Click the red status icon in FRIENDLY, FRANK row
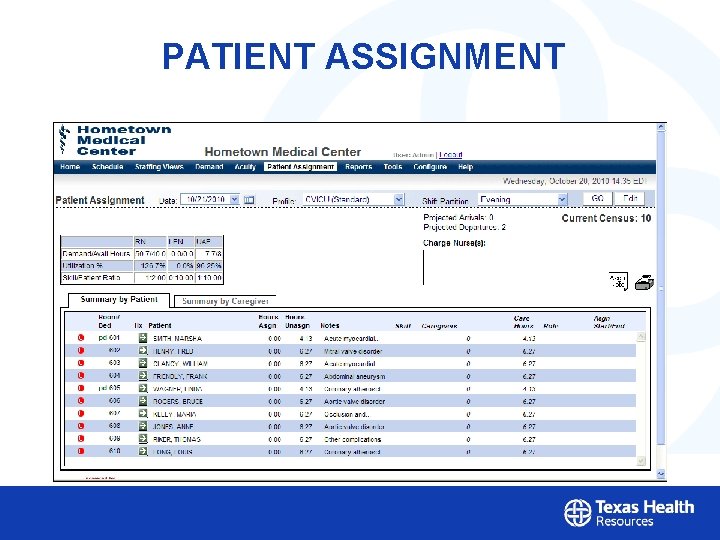The height and width of the screenshot is (540, 720). coord(81,376)
